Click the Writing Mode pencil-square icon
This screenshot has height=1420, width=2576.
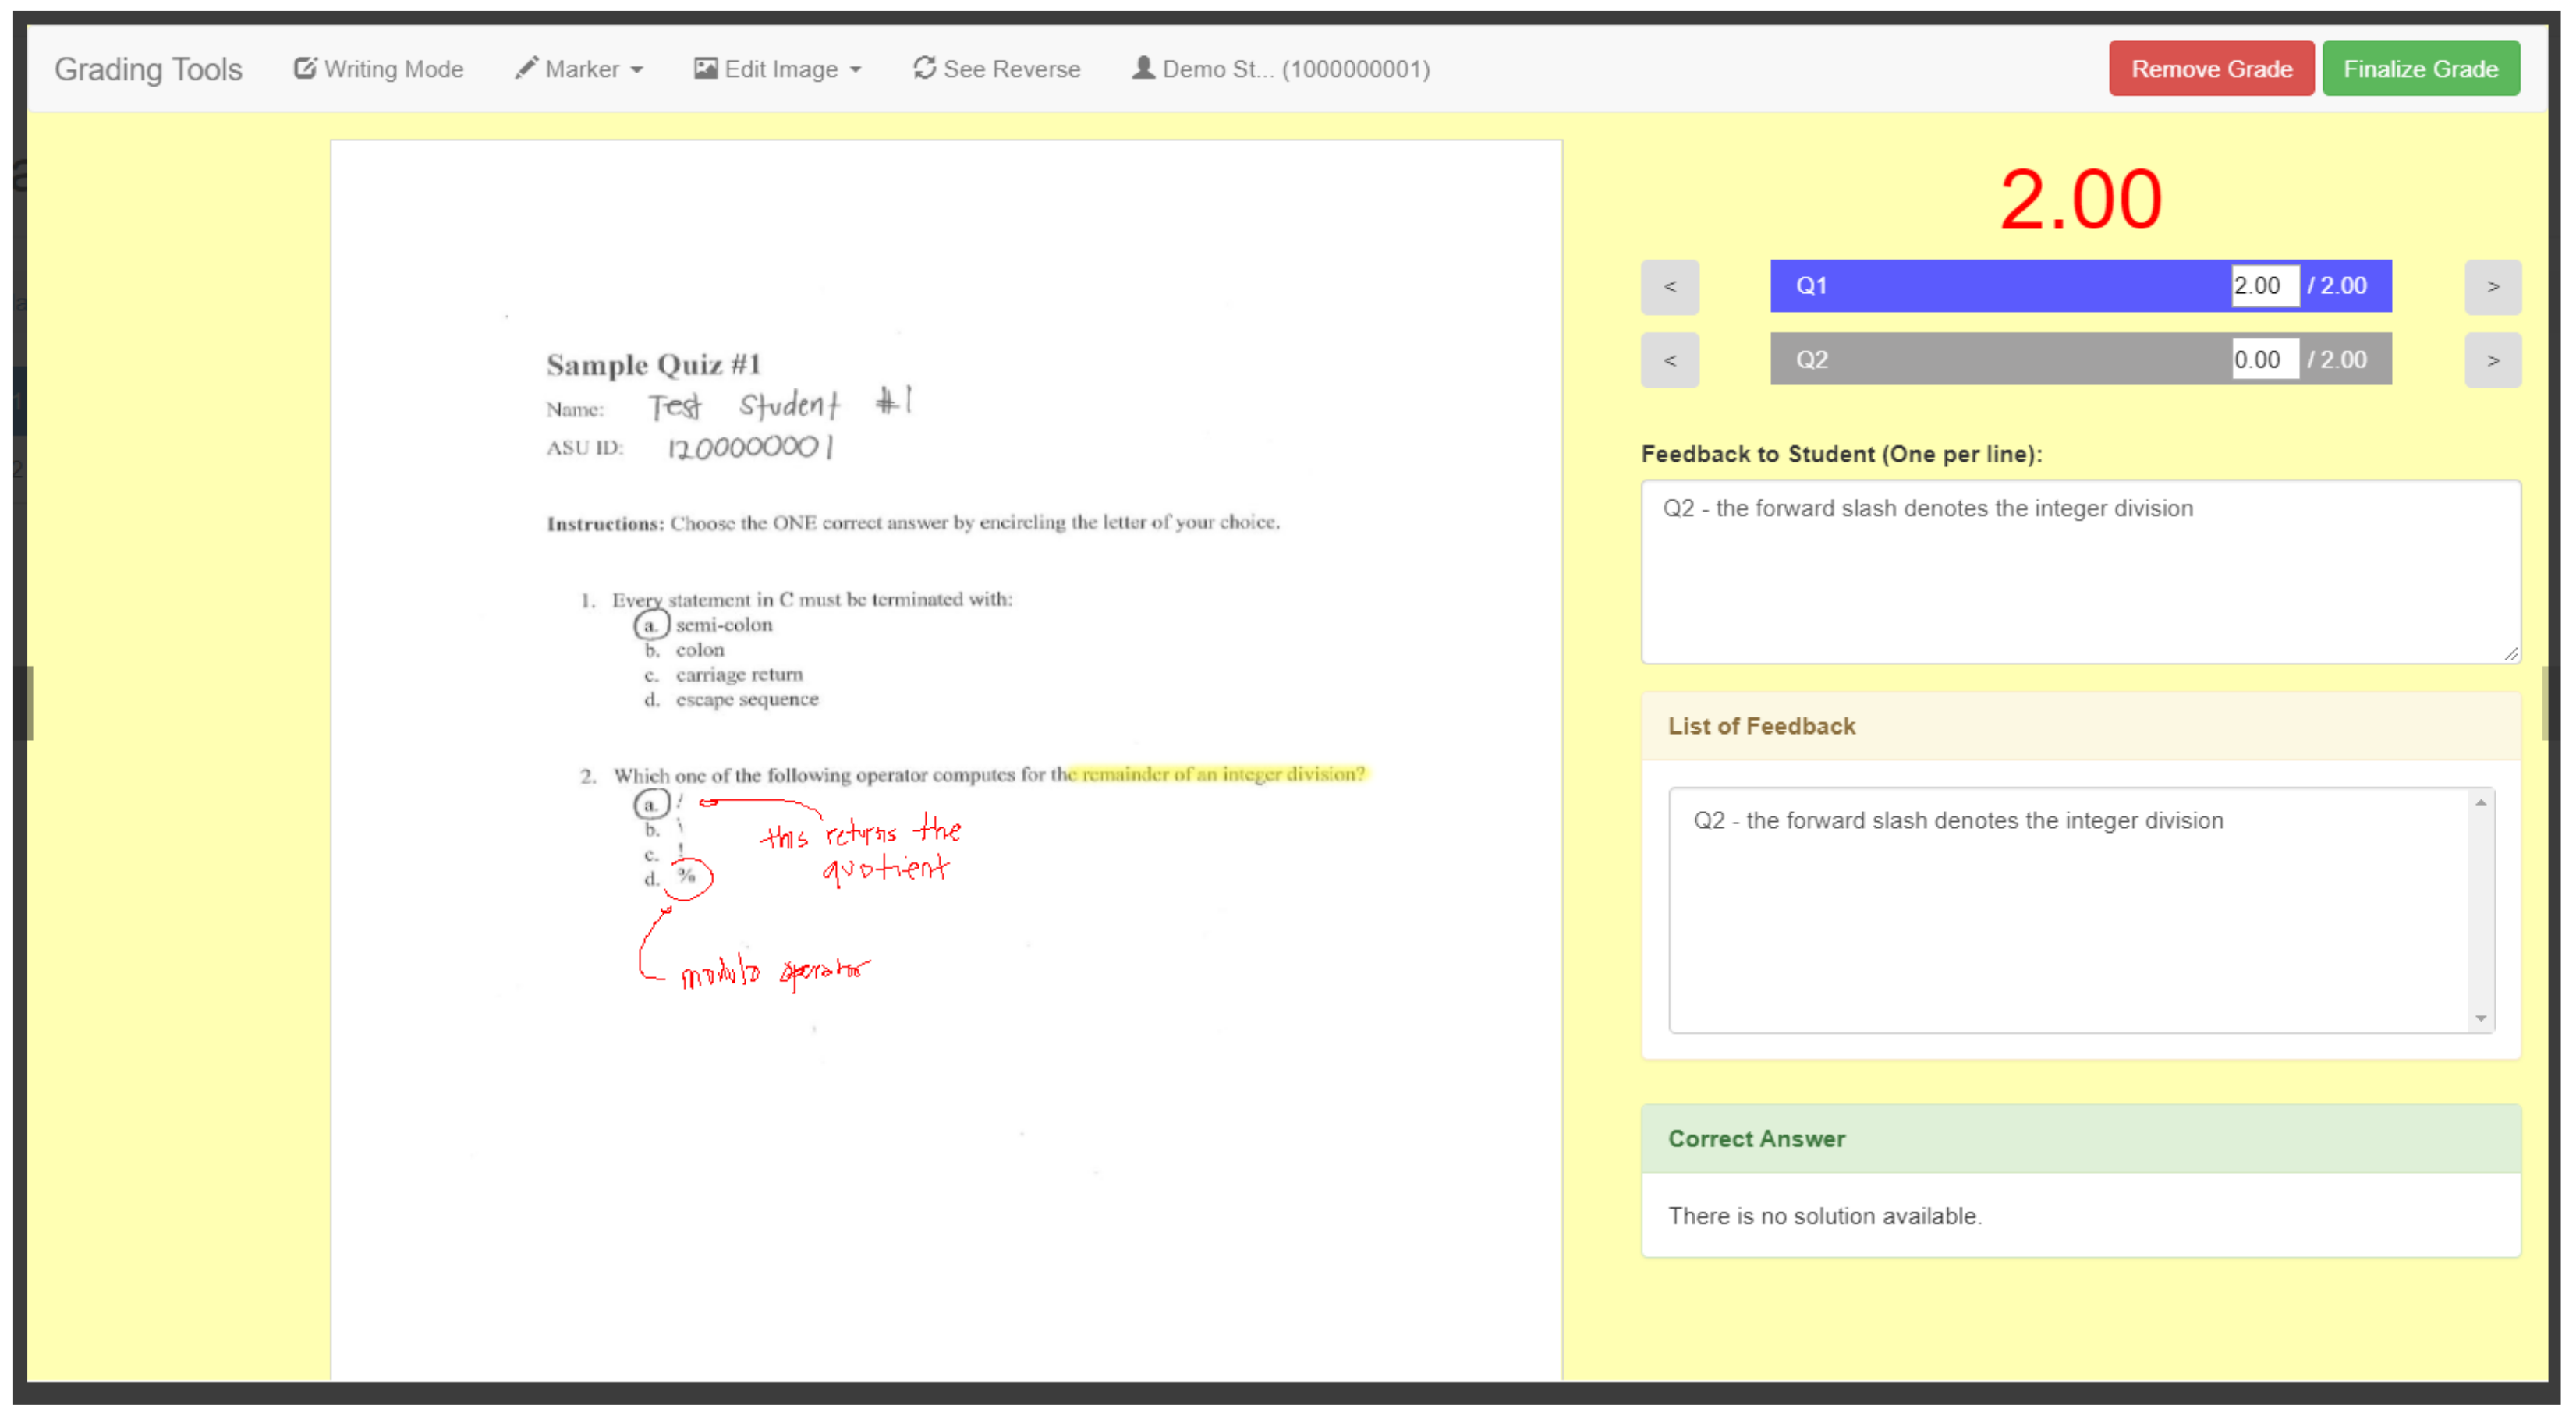tap(304, 68)
